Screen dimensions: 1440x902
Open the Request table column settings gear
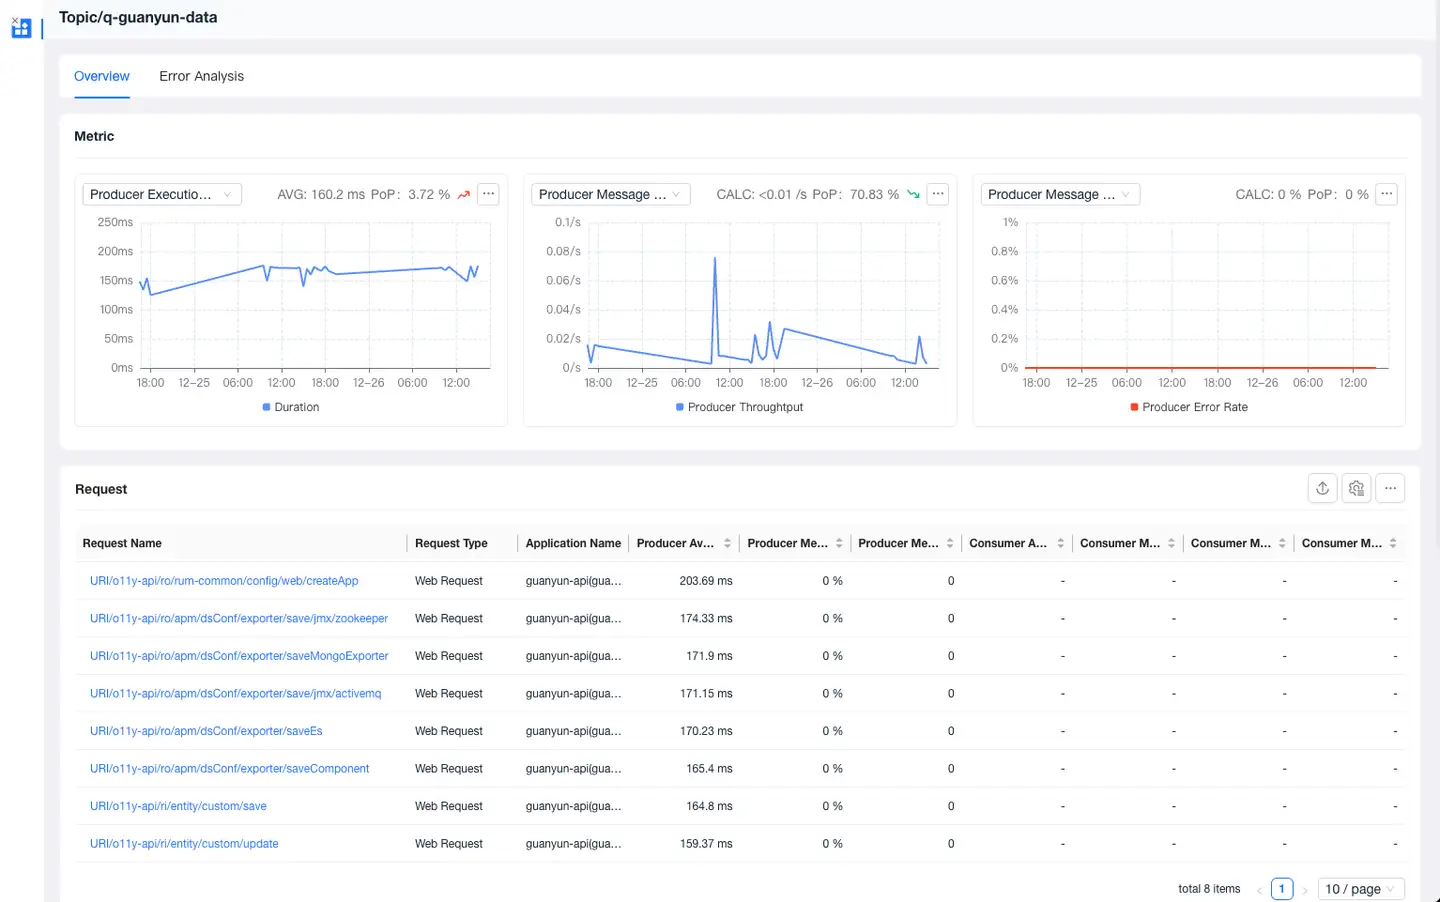tap(1356, 488)
